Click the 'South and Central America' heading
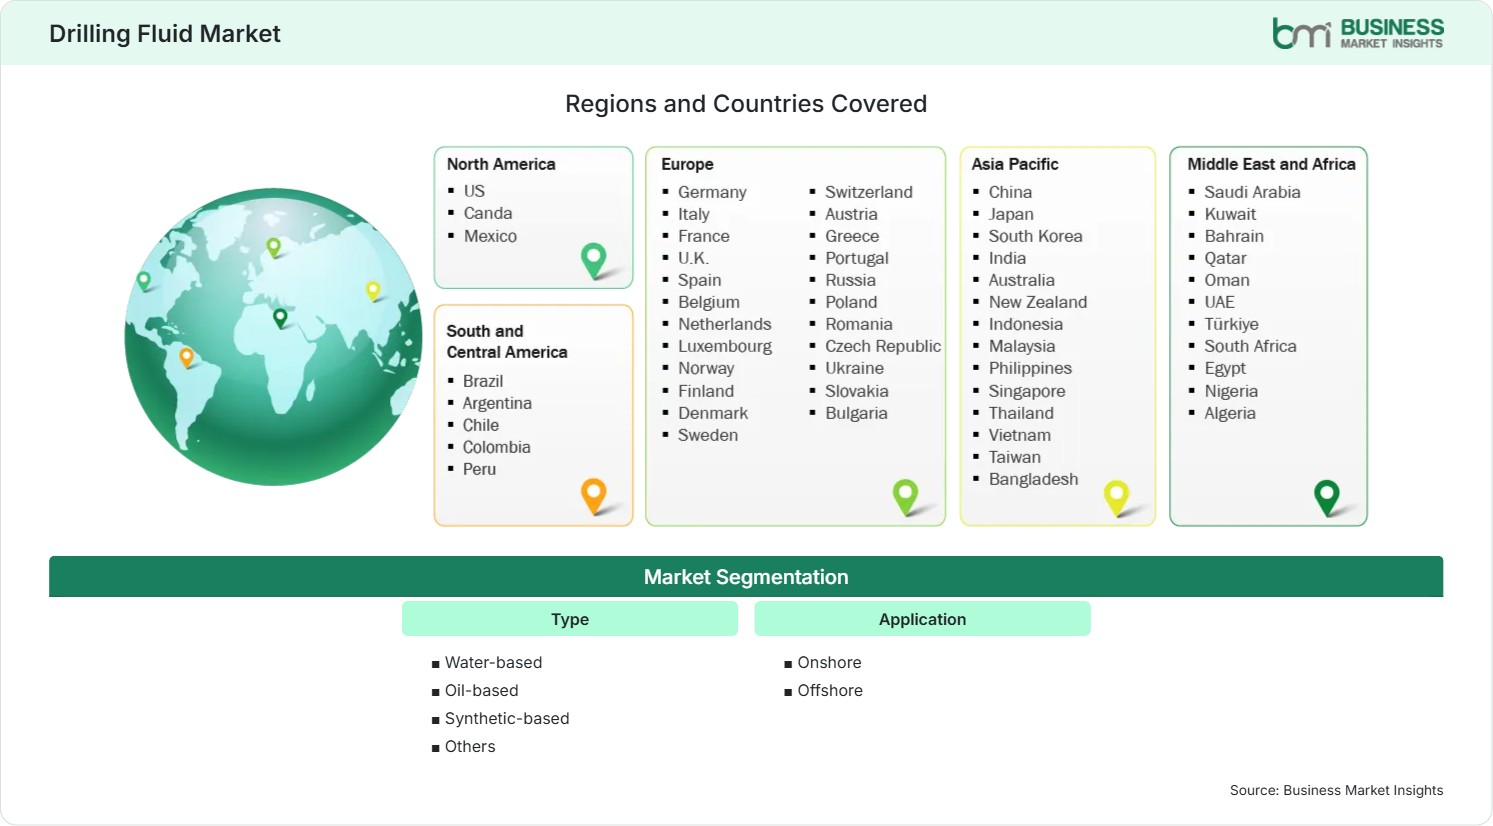Image resolution: width=1493 pixels, height=826 pixels. pos(507,341)
